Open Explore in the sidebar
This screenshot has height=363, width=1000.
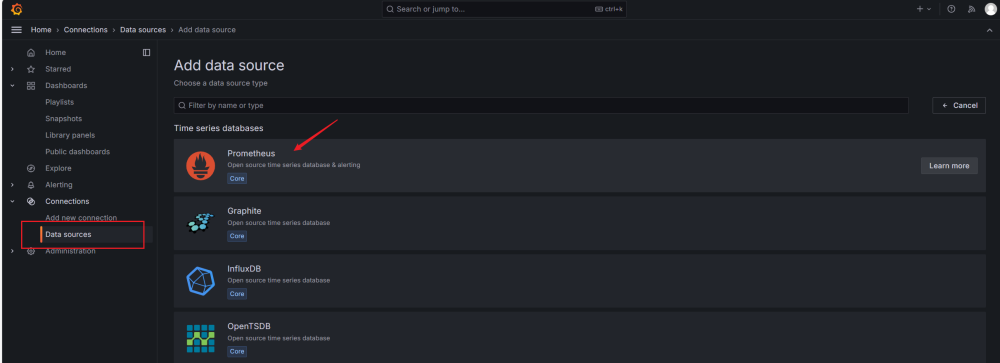point(58,168)
